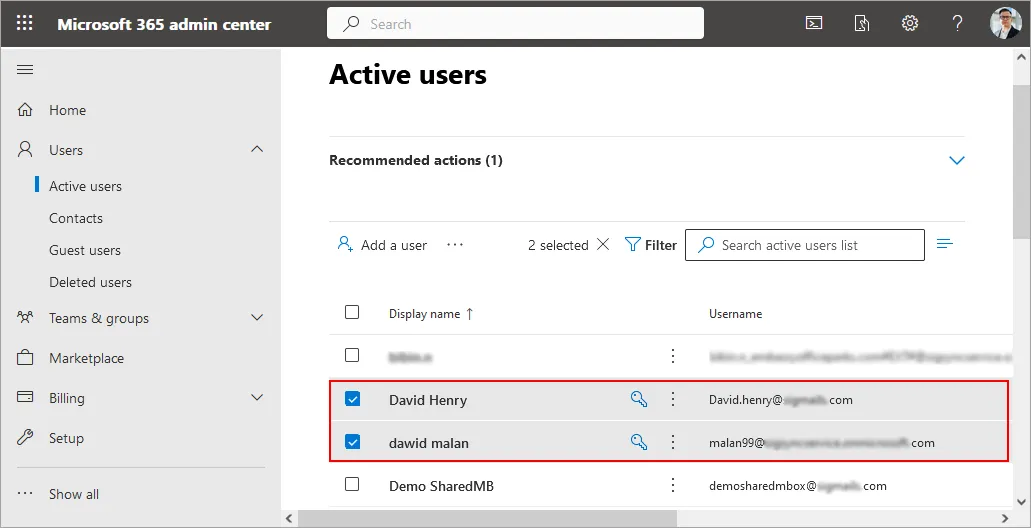Open the Help question mark
The width and height of the screenshot is (1031, 528).
click(x=957, y=24)
